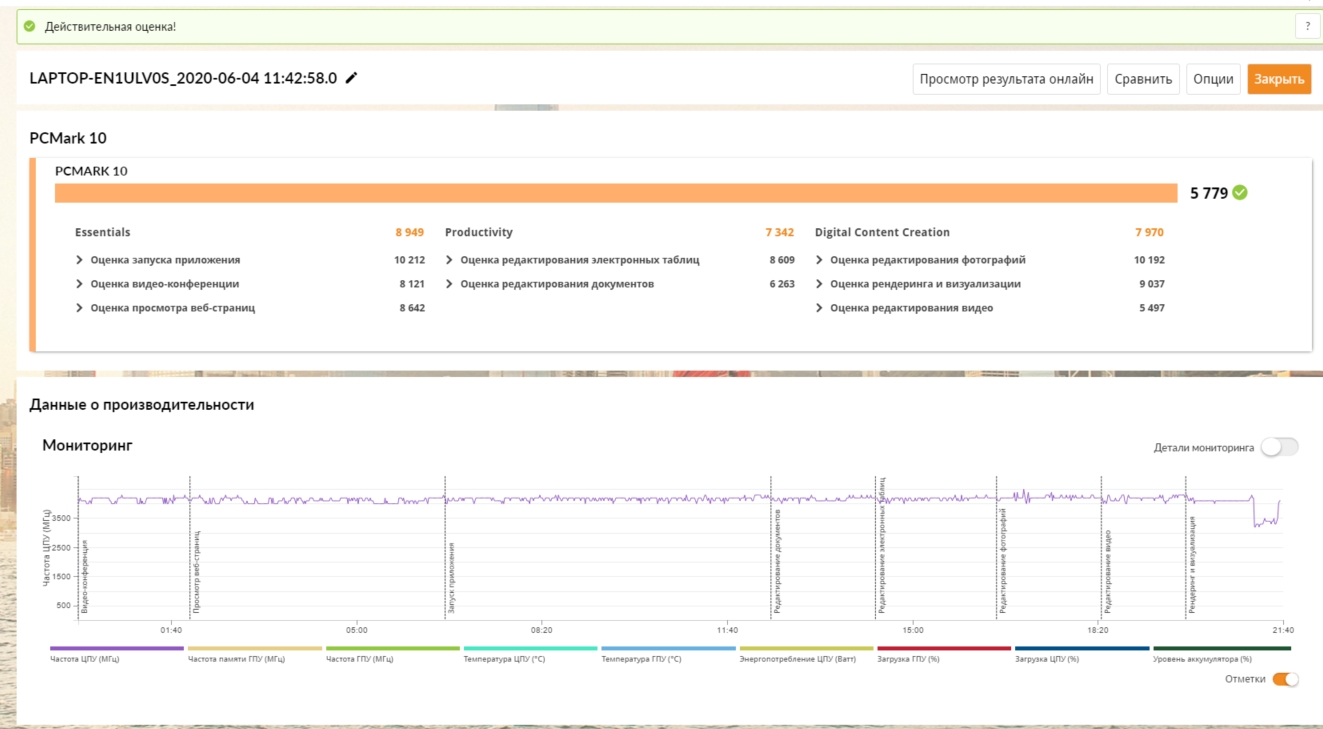The width and height of the screenshot is (1323, 729).
Task: Click the photo editing score 10 192
Action: click(1149, 260)
